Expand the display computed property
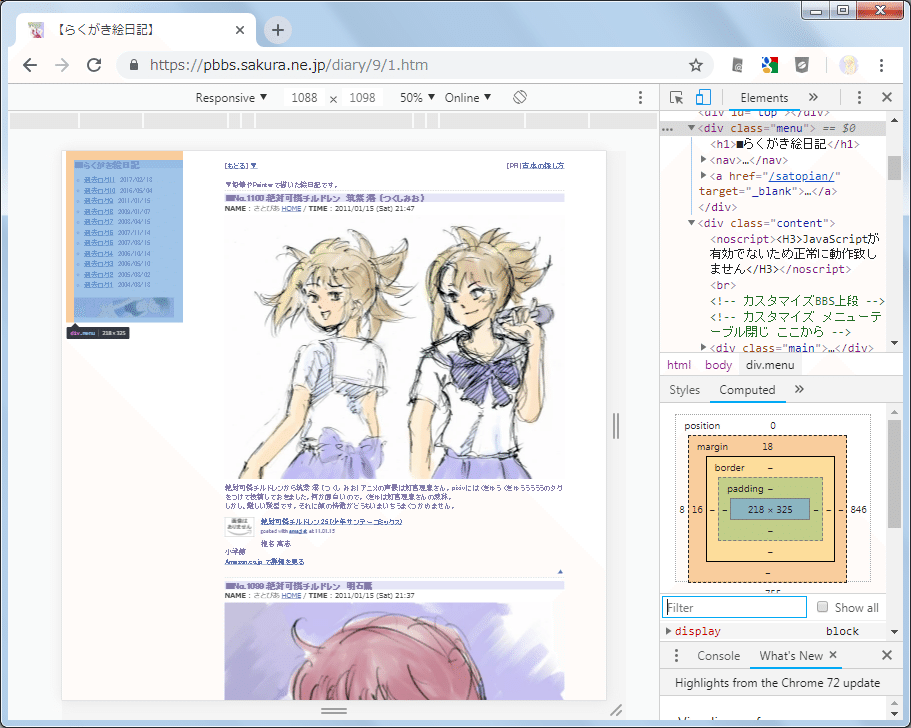 [668, 631]
